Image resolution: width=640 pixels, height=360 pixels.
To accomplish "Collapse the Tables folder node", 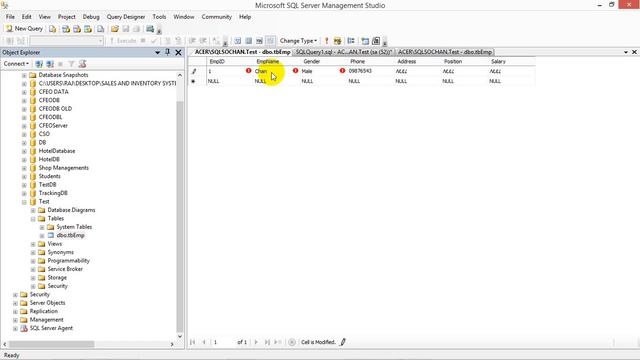I will (33, 218).
